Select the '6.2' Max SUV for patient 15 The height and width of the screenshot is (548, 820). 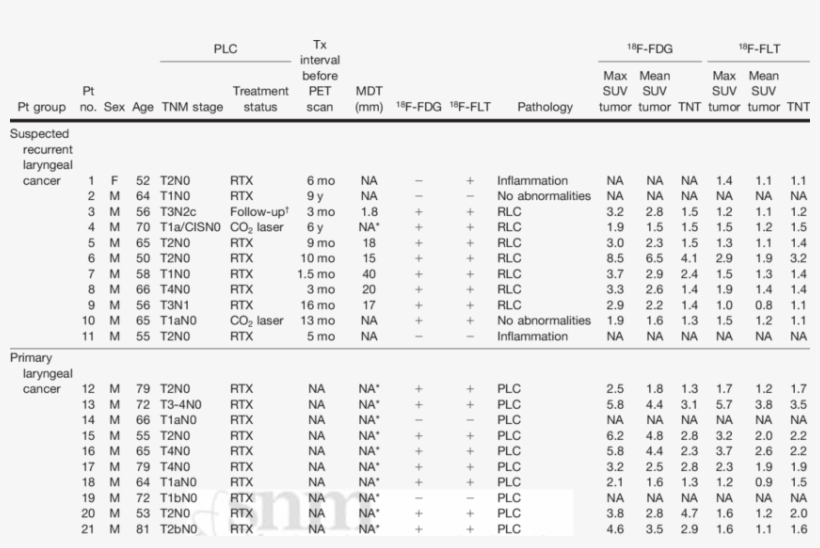tap(614, 436)
